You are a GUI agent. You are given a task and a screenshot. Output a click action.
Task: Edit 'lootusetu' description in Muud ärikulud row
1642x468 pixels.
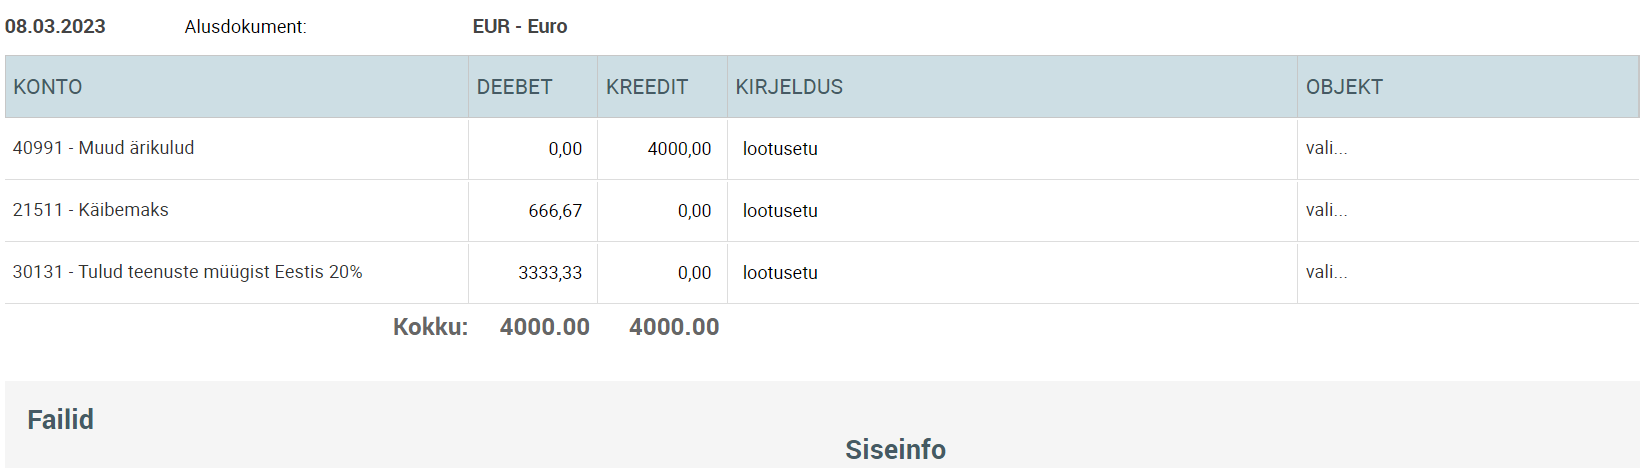[x=1012, y=149]
